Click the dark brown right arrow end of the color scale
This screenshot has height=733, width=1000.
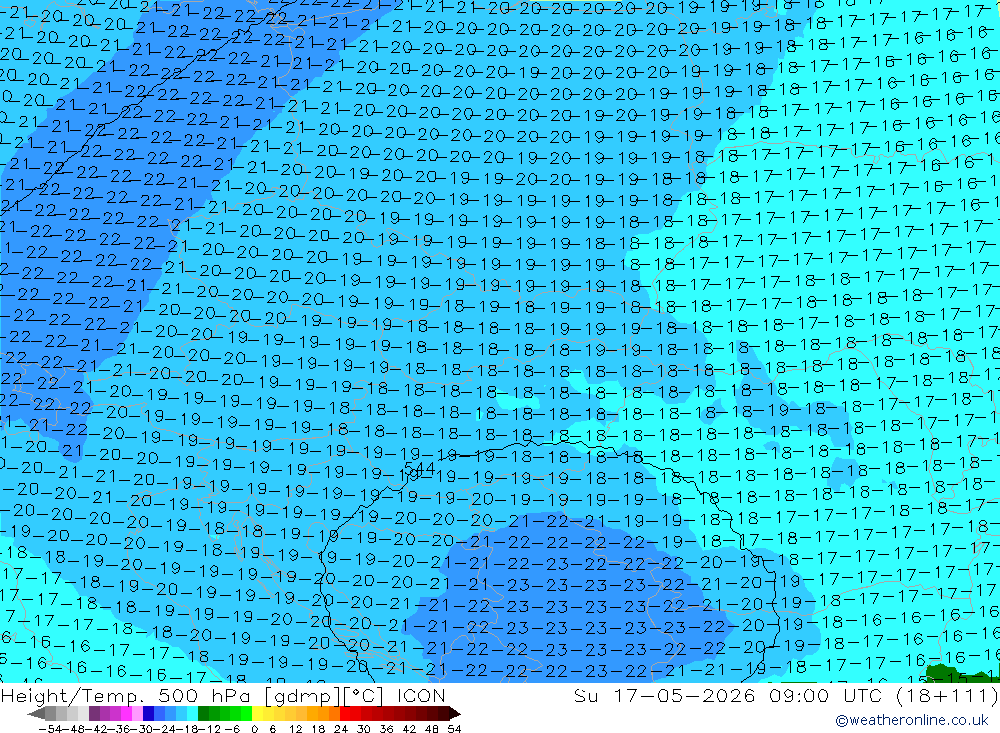(x=455, y=713)
